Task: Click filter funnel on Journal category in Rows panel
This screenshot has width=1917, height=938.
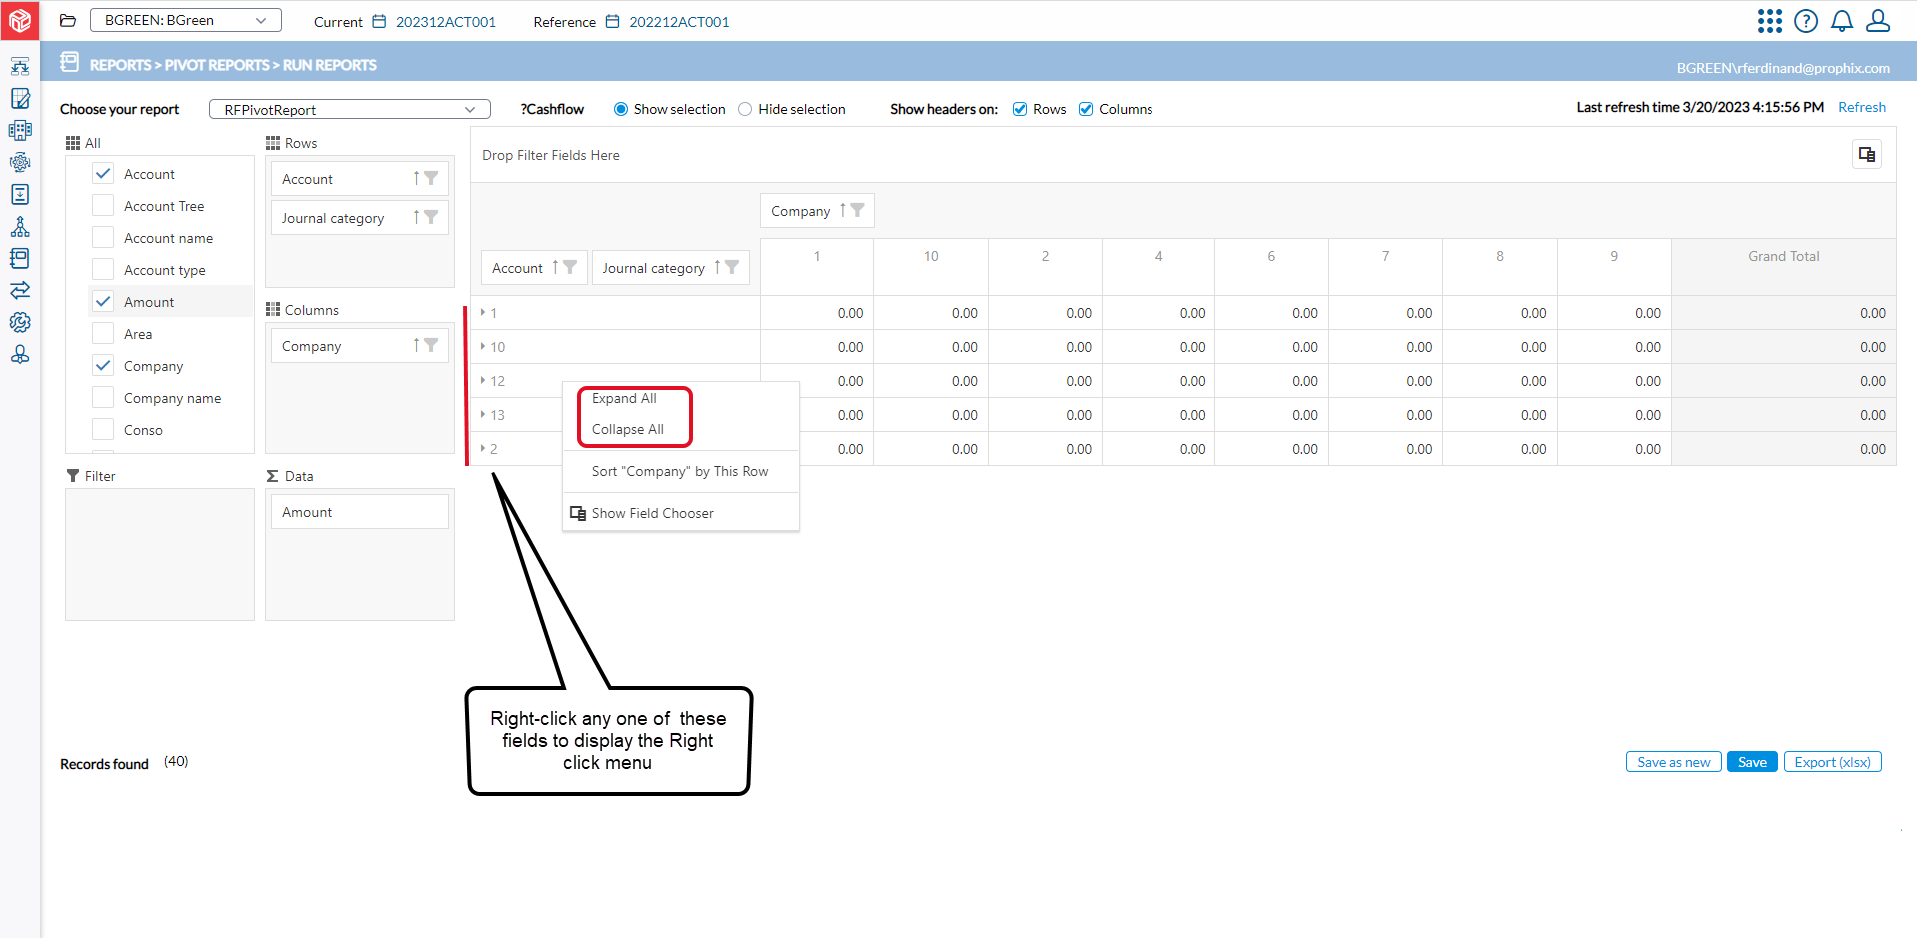Action: click(x=431, y=217)
